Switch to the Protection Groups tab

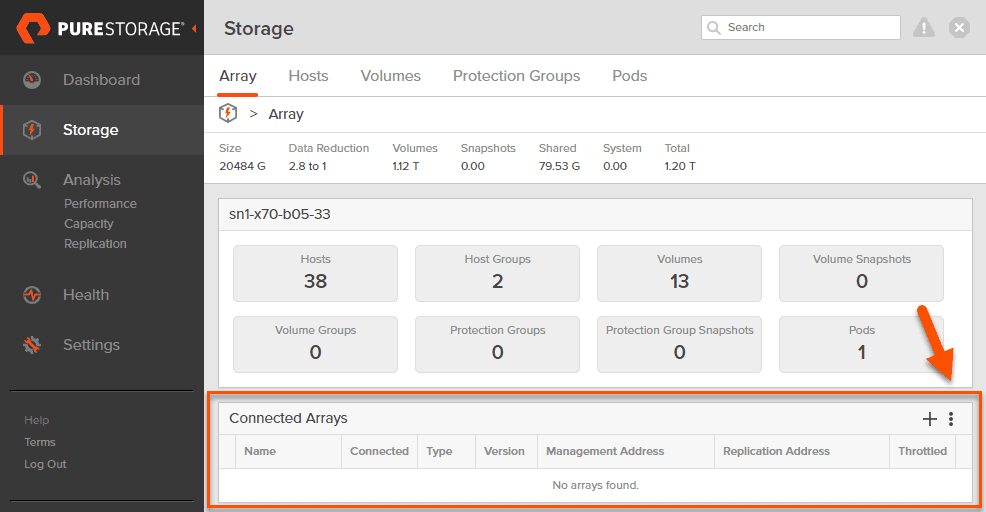[x=516, y=76]
